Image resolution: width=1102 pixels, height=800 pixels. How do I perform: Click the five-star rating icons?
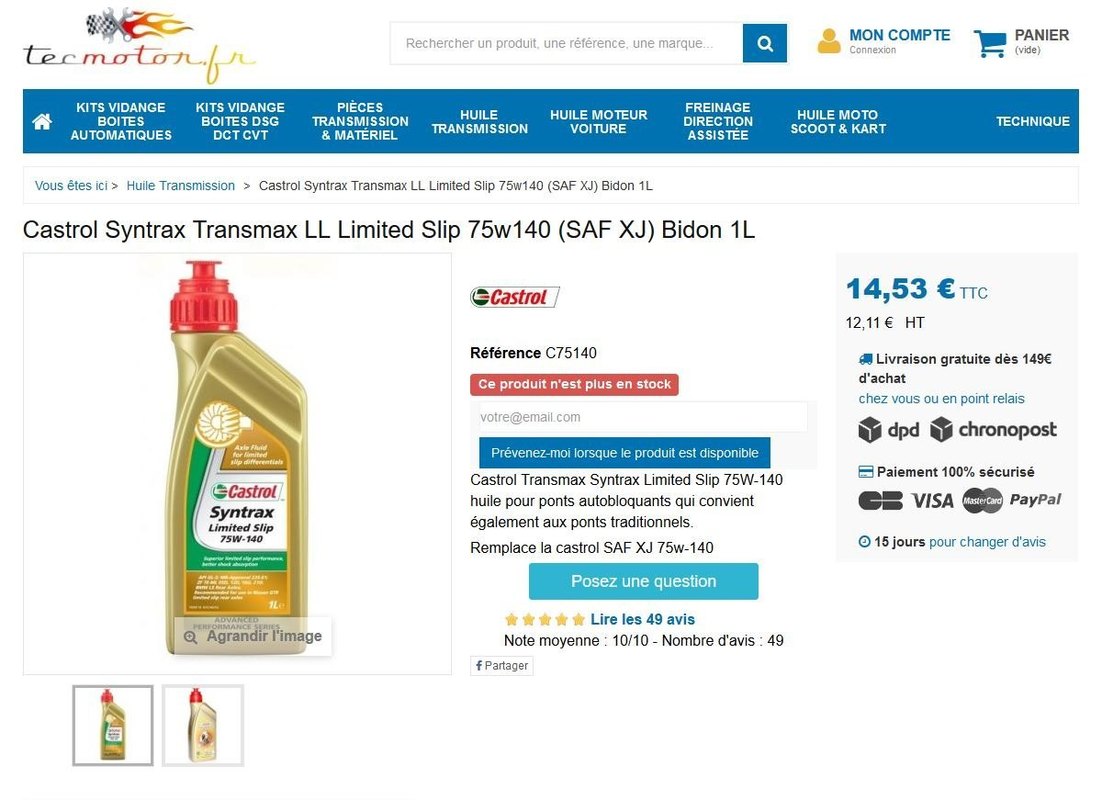click(545, 619)
